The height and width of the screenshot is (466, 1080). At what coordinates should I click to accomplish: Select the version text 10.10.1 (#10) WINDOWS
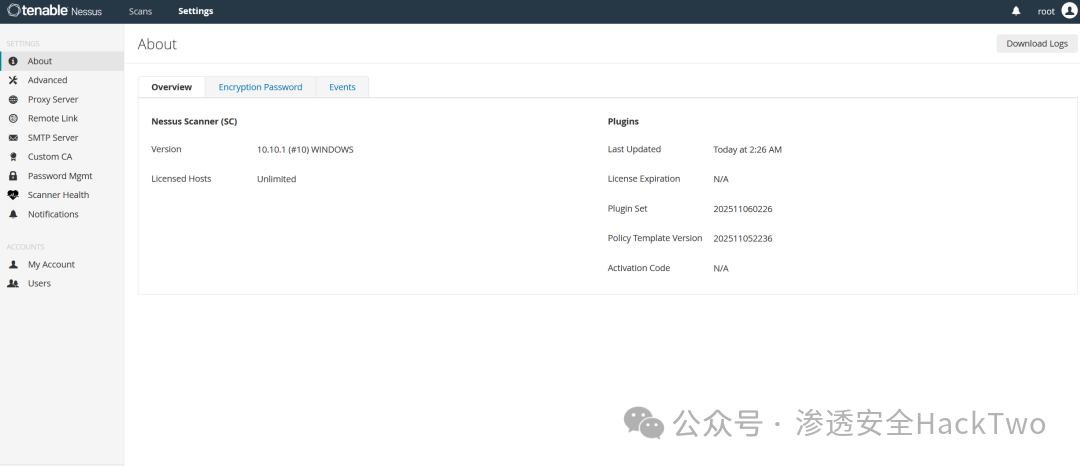(305, 149)
